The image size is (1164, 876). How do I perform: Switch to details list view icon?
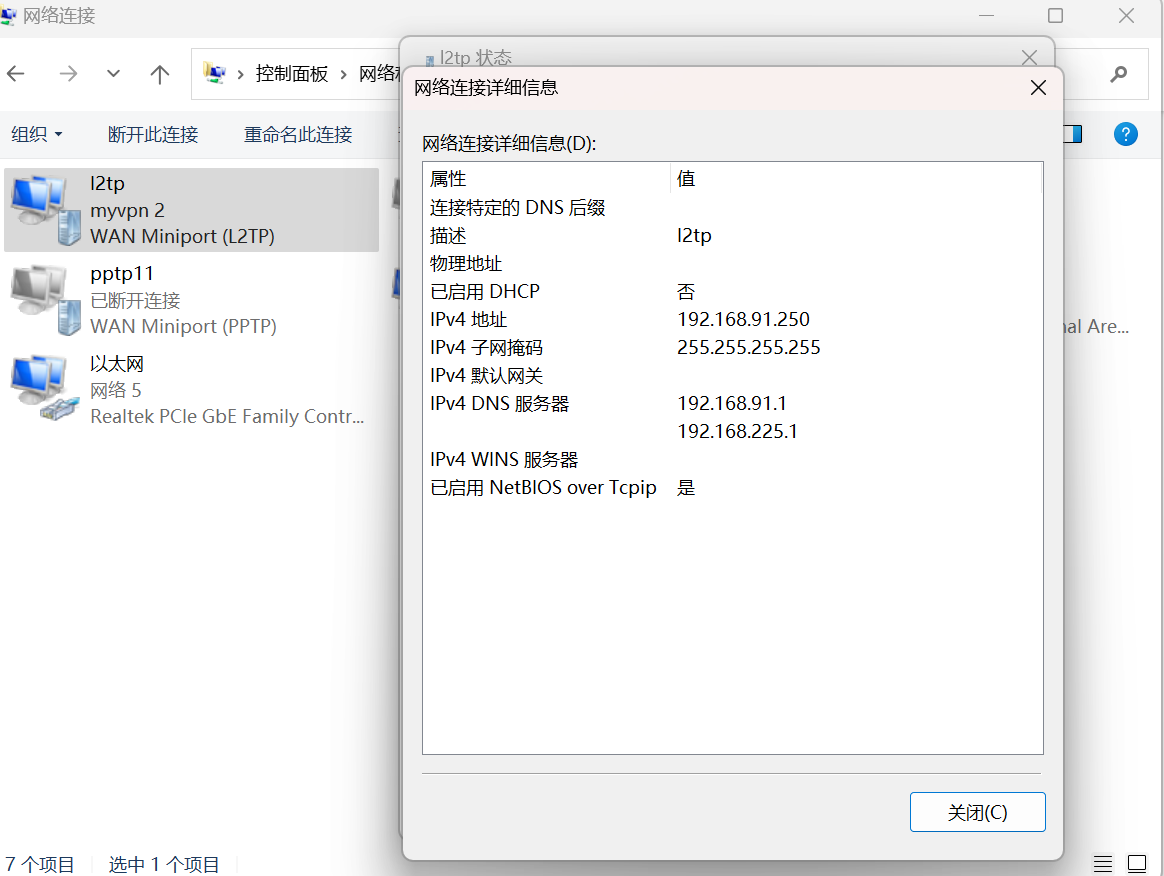coord(1102,863)
